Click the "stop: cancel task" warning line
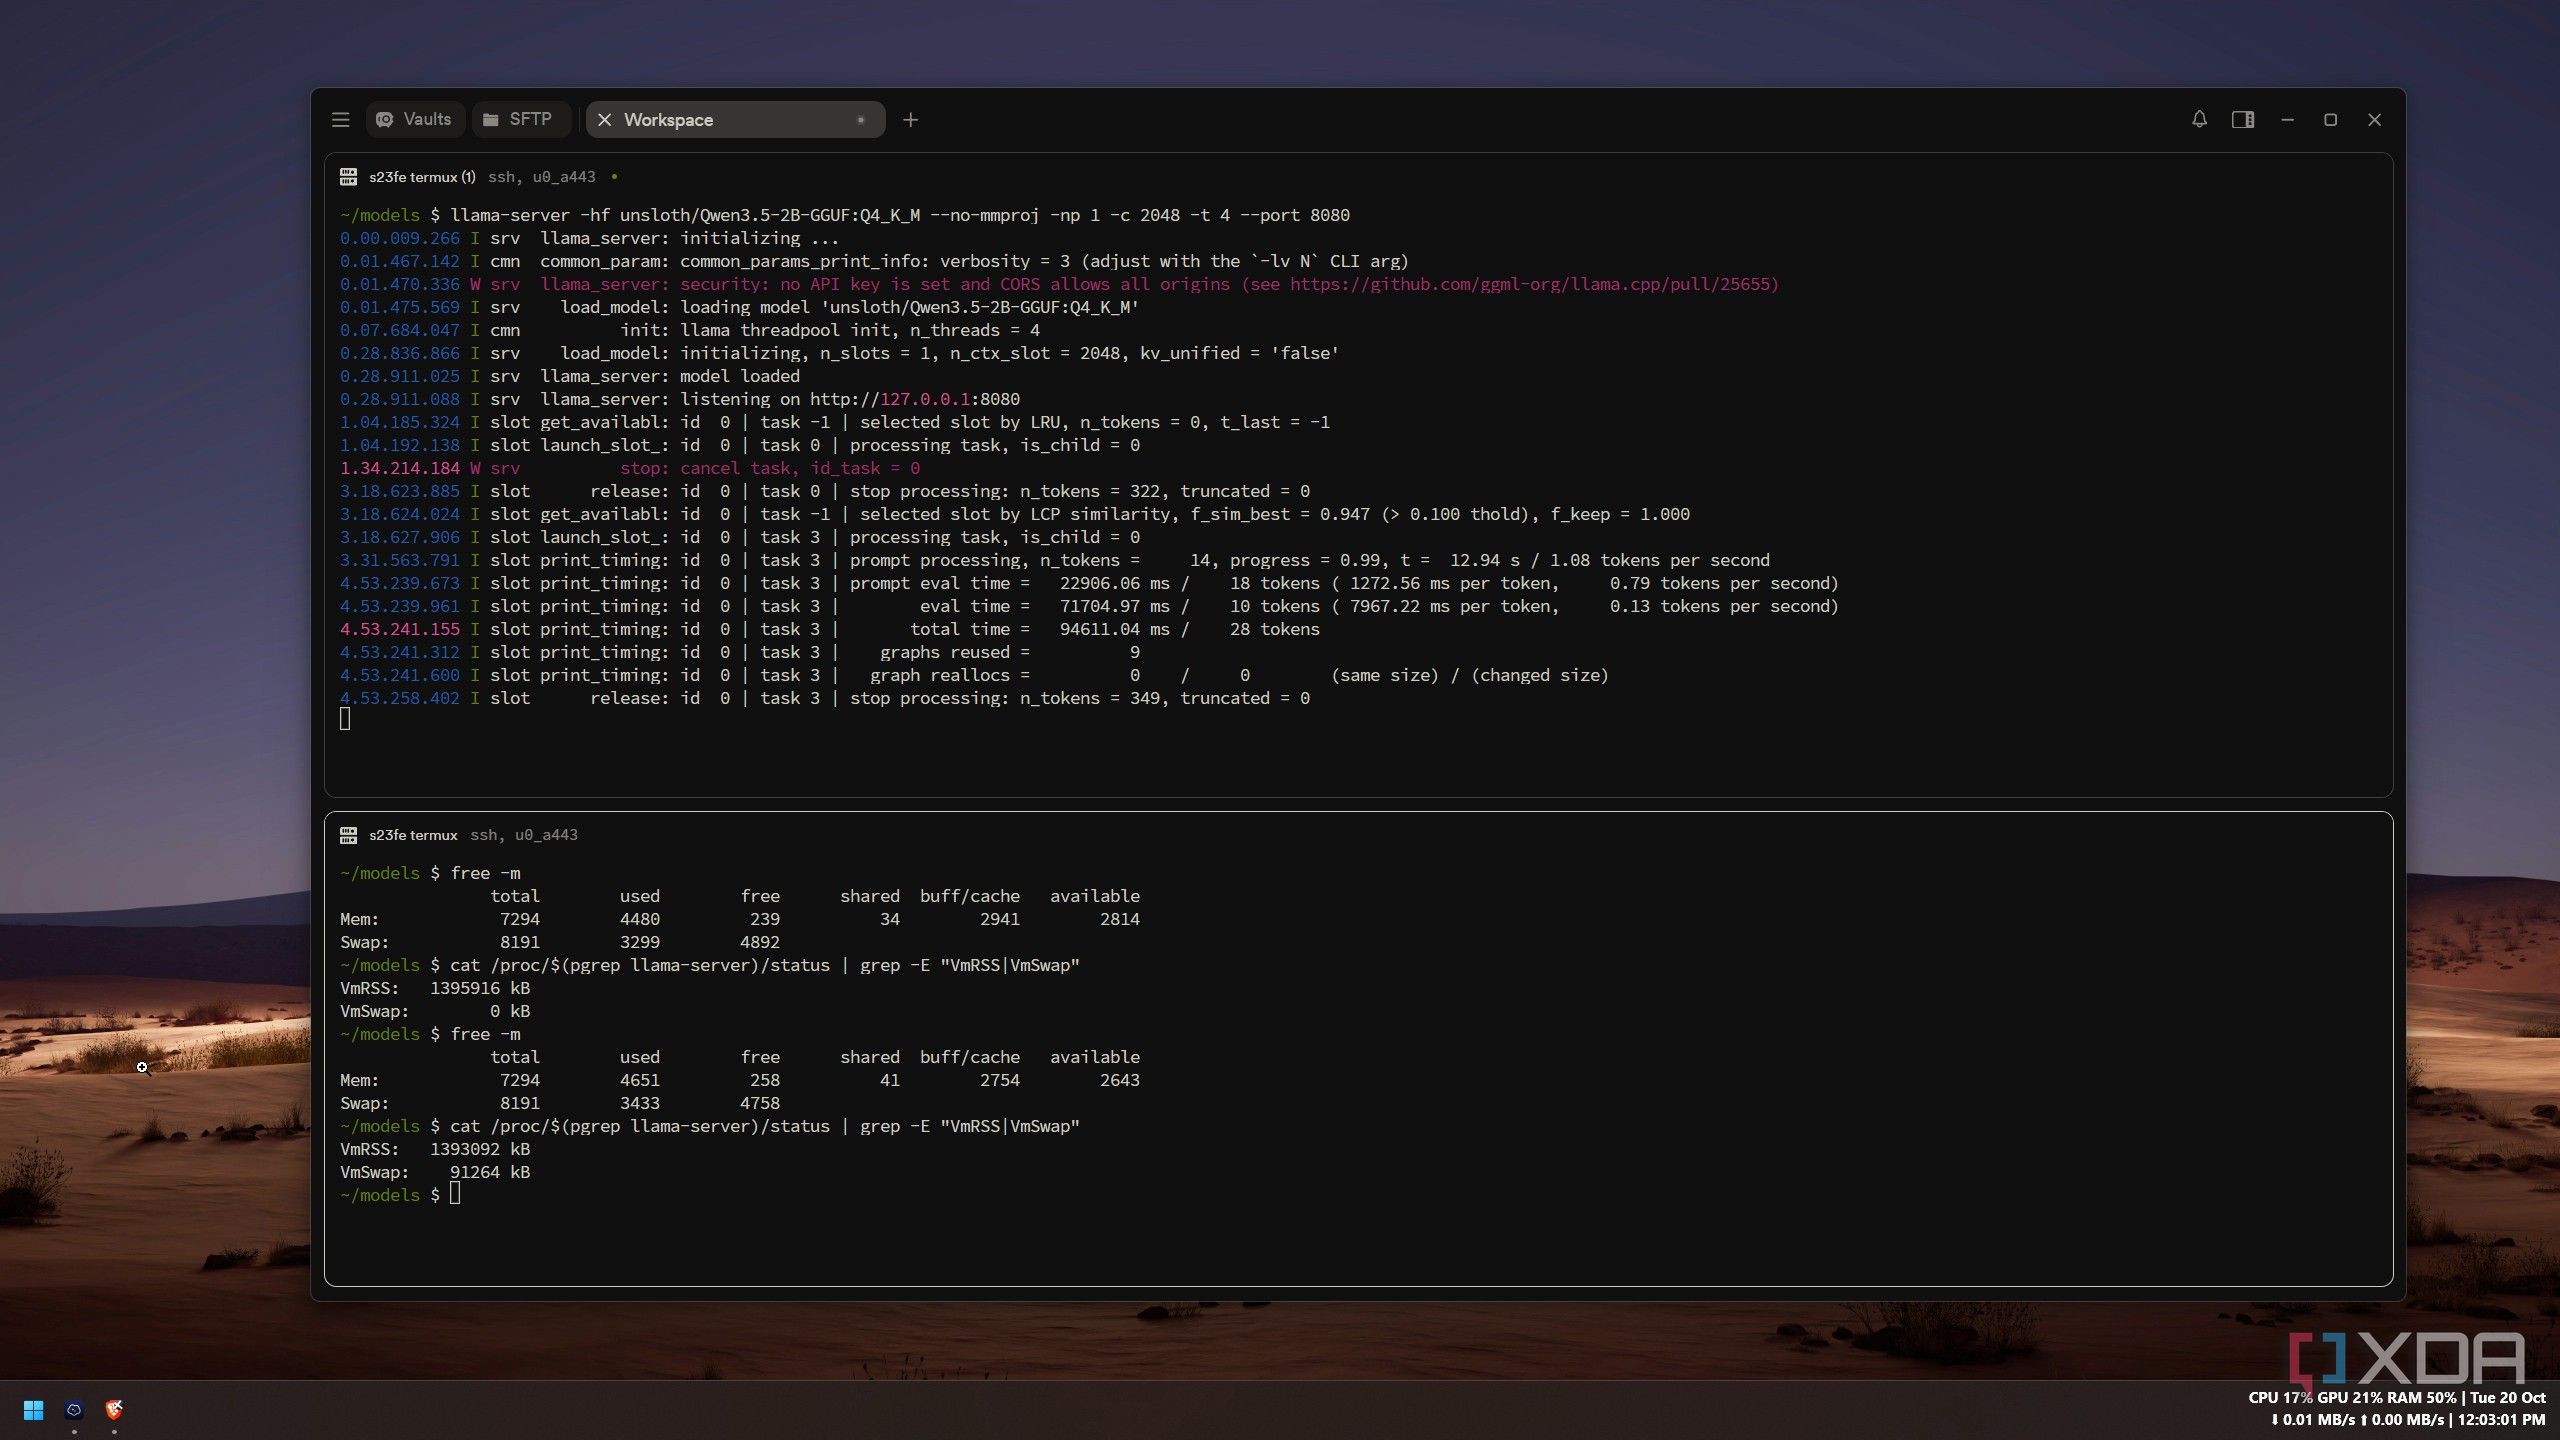Viewport: 2560px width, 1440px height. pos(630,468)
